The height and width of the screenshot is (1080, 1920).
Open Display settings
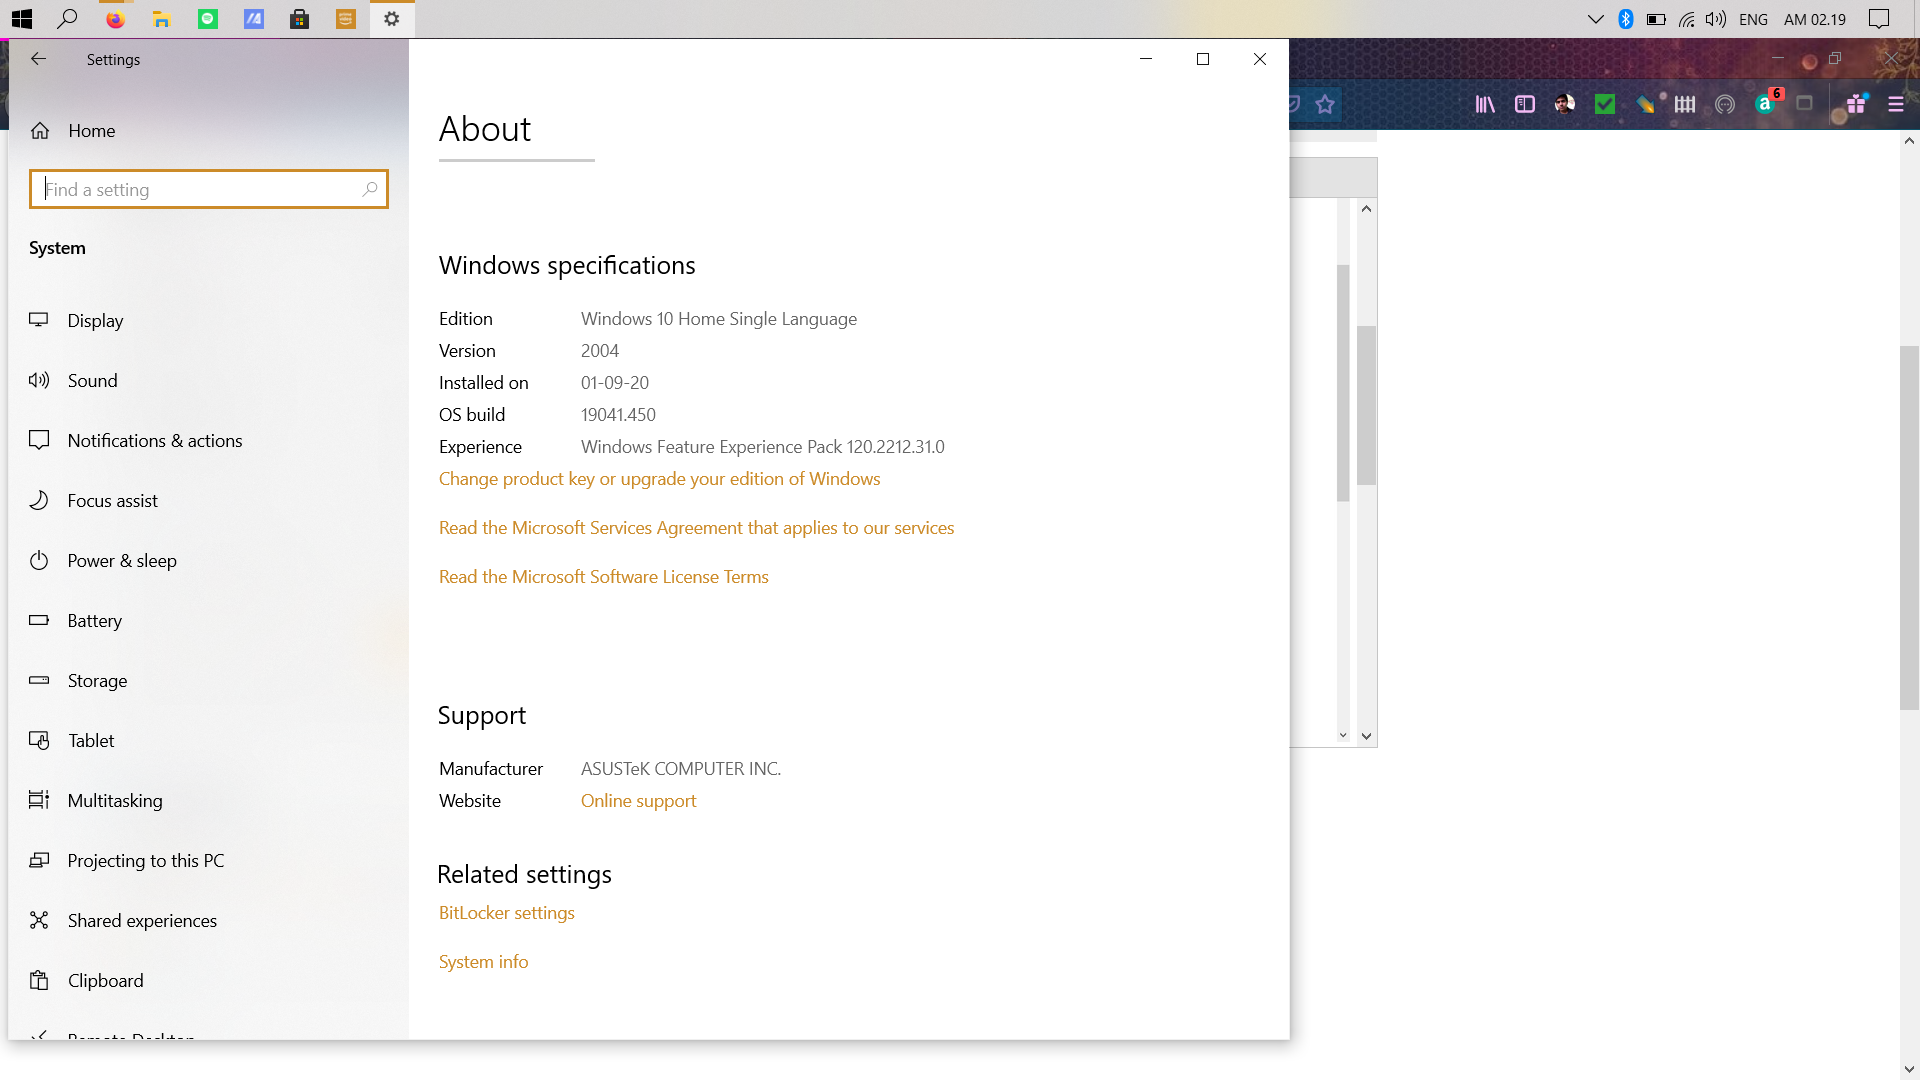point(95,321)
